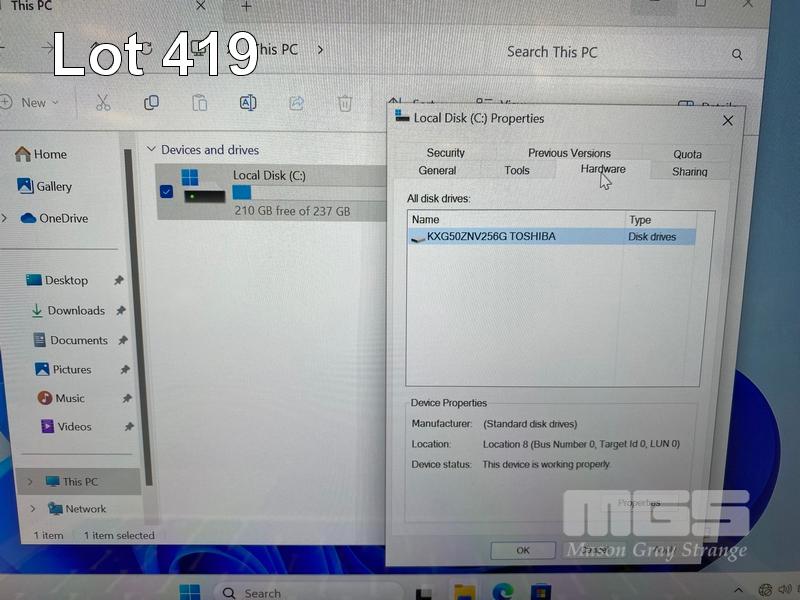Open the Windows Start menu
Image resolution: width=800 pixels, height=600 pixels.
190,592
